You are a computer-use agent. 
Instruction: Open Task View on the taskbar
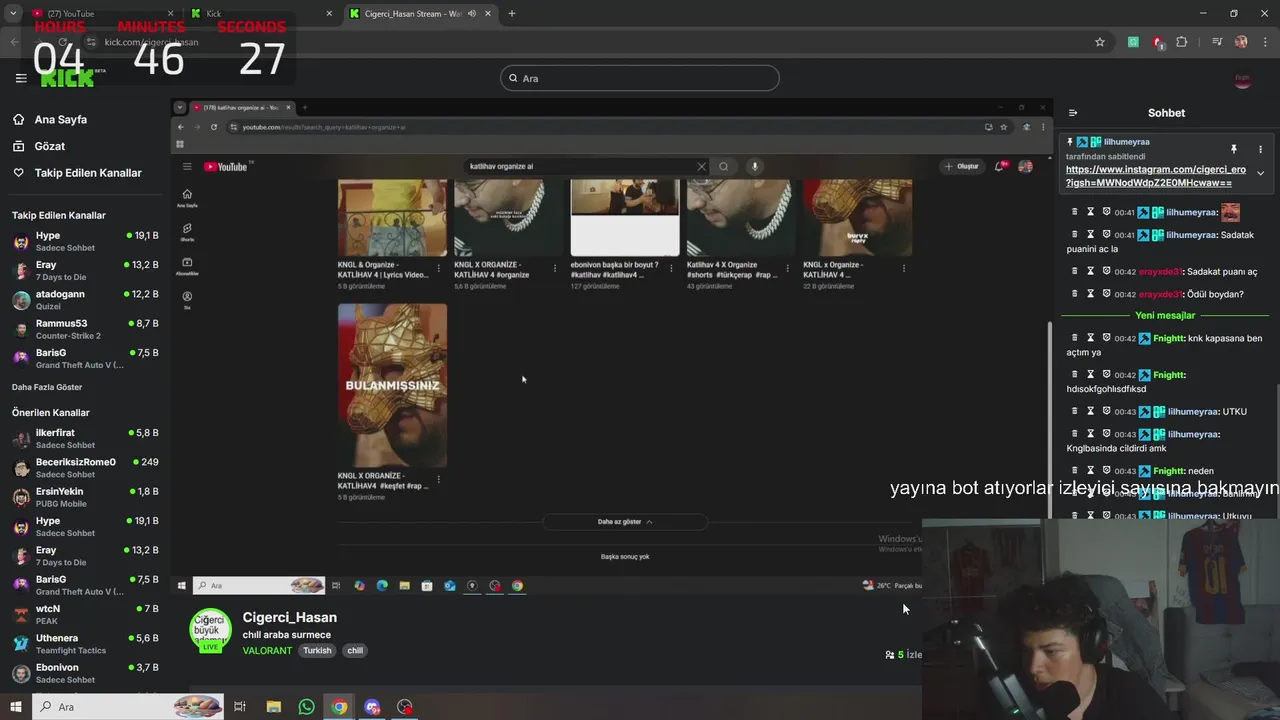tap(240, 707)
